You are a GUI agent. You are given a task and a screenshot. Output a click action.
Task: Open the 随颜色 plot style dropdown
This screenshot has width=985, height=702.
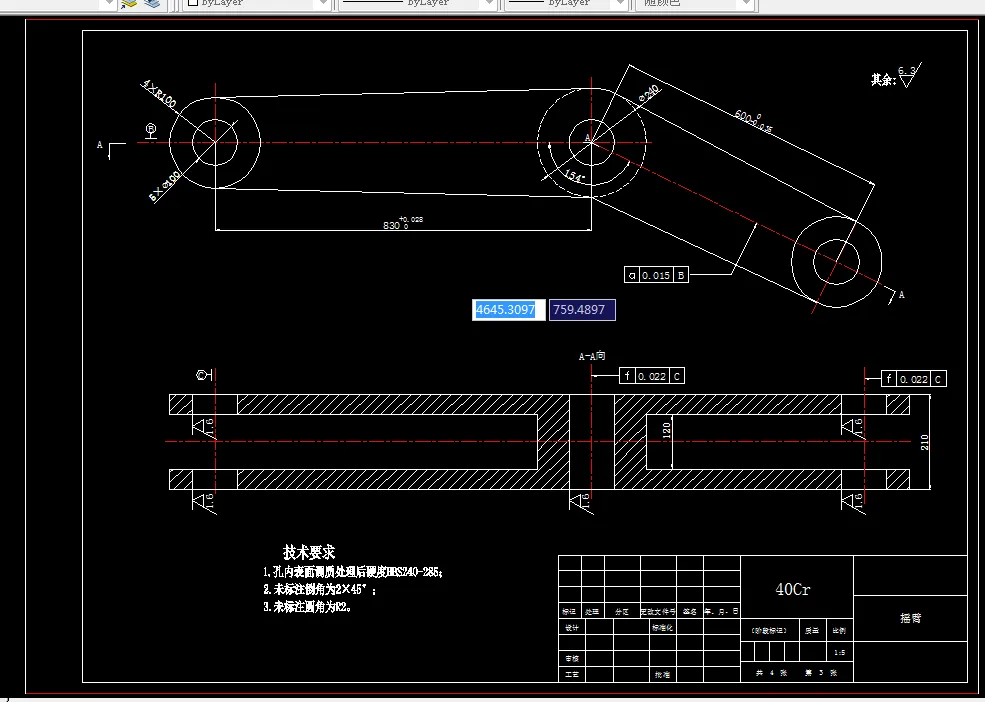746,3
